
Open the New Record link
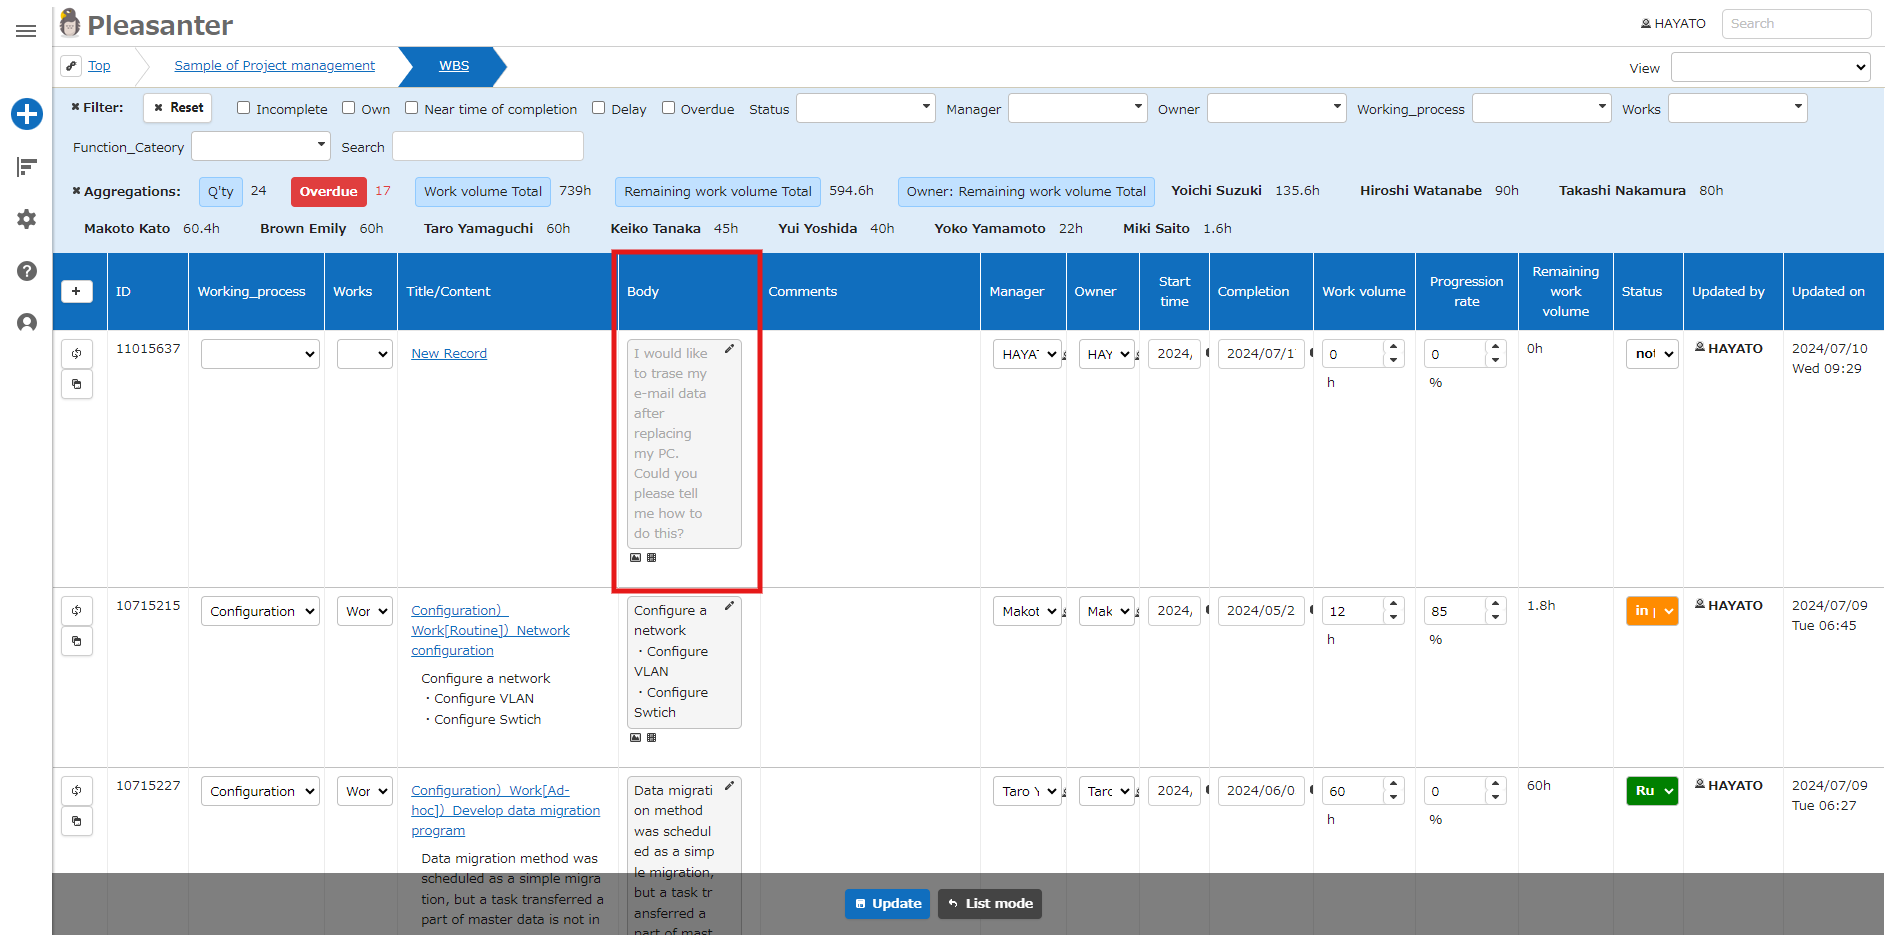(x=449, y=354)
